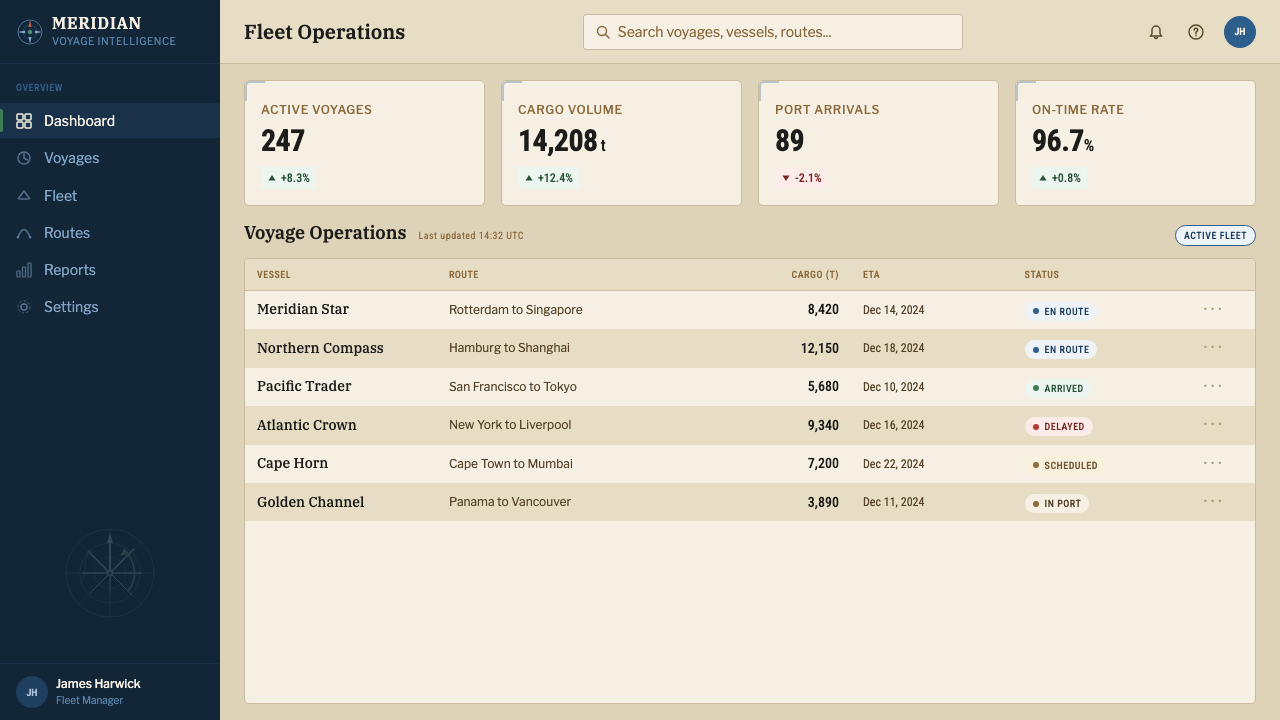Viewport: 1280px width, 720px height.
Task: Click the Fleet triangle icon
Action: [24, 196]
